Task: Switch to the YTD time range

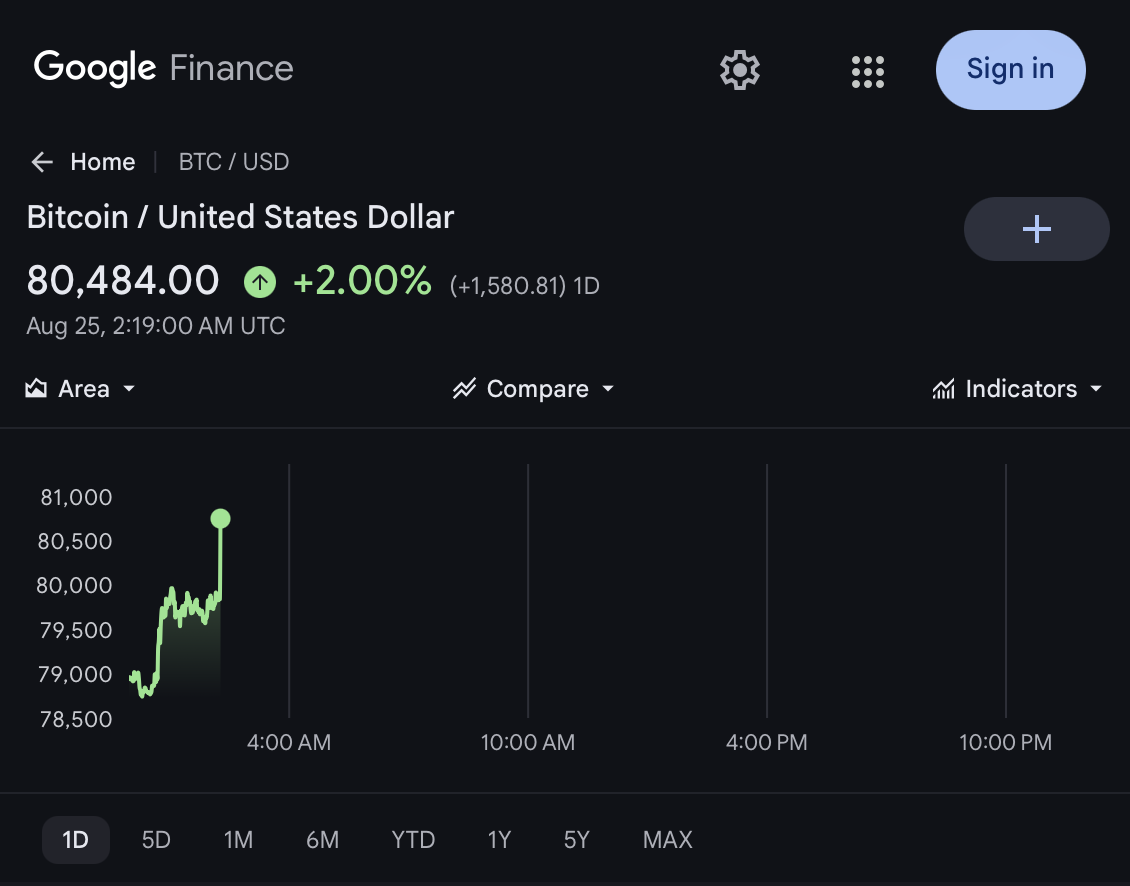Action: click(x=413, y=840)
